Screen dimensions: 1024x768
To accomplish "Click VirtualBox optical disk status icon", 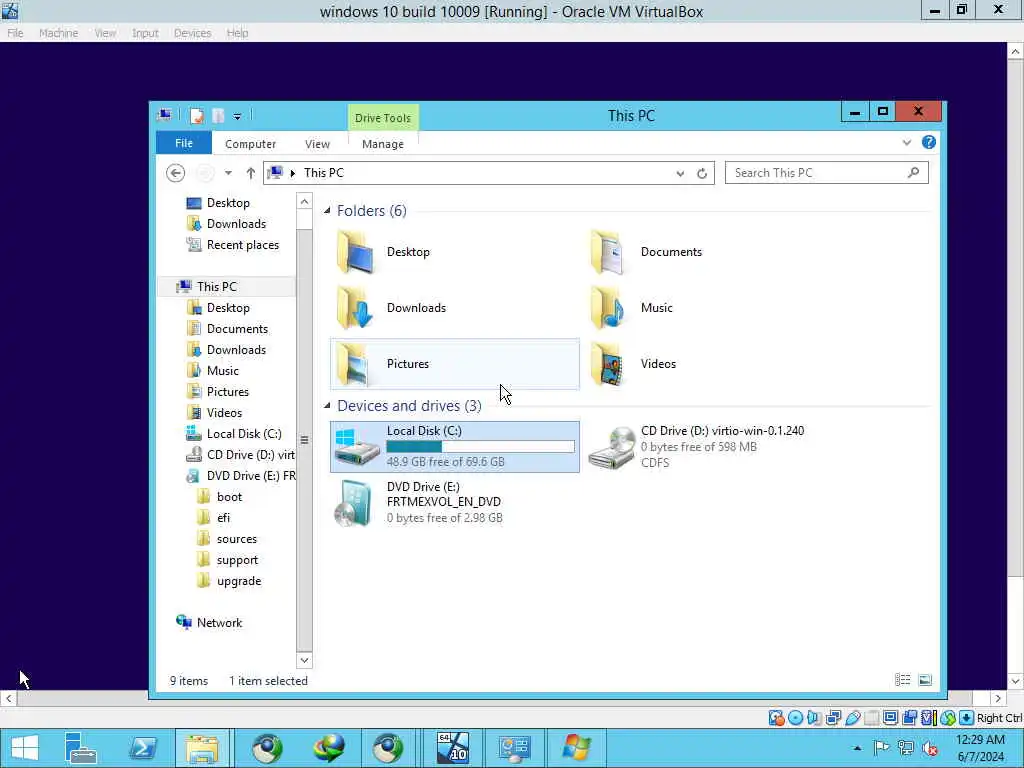I will [795, 718].
